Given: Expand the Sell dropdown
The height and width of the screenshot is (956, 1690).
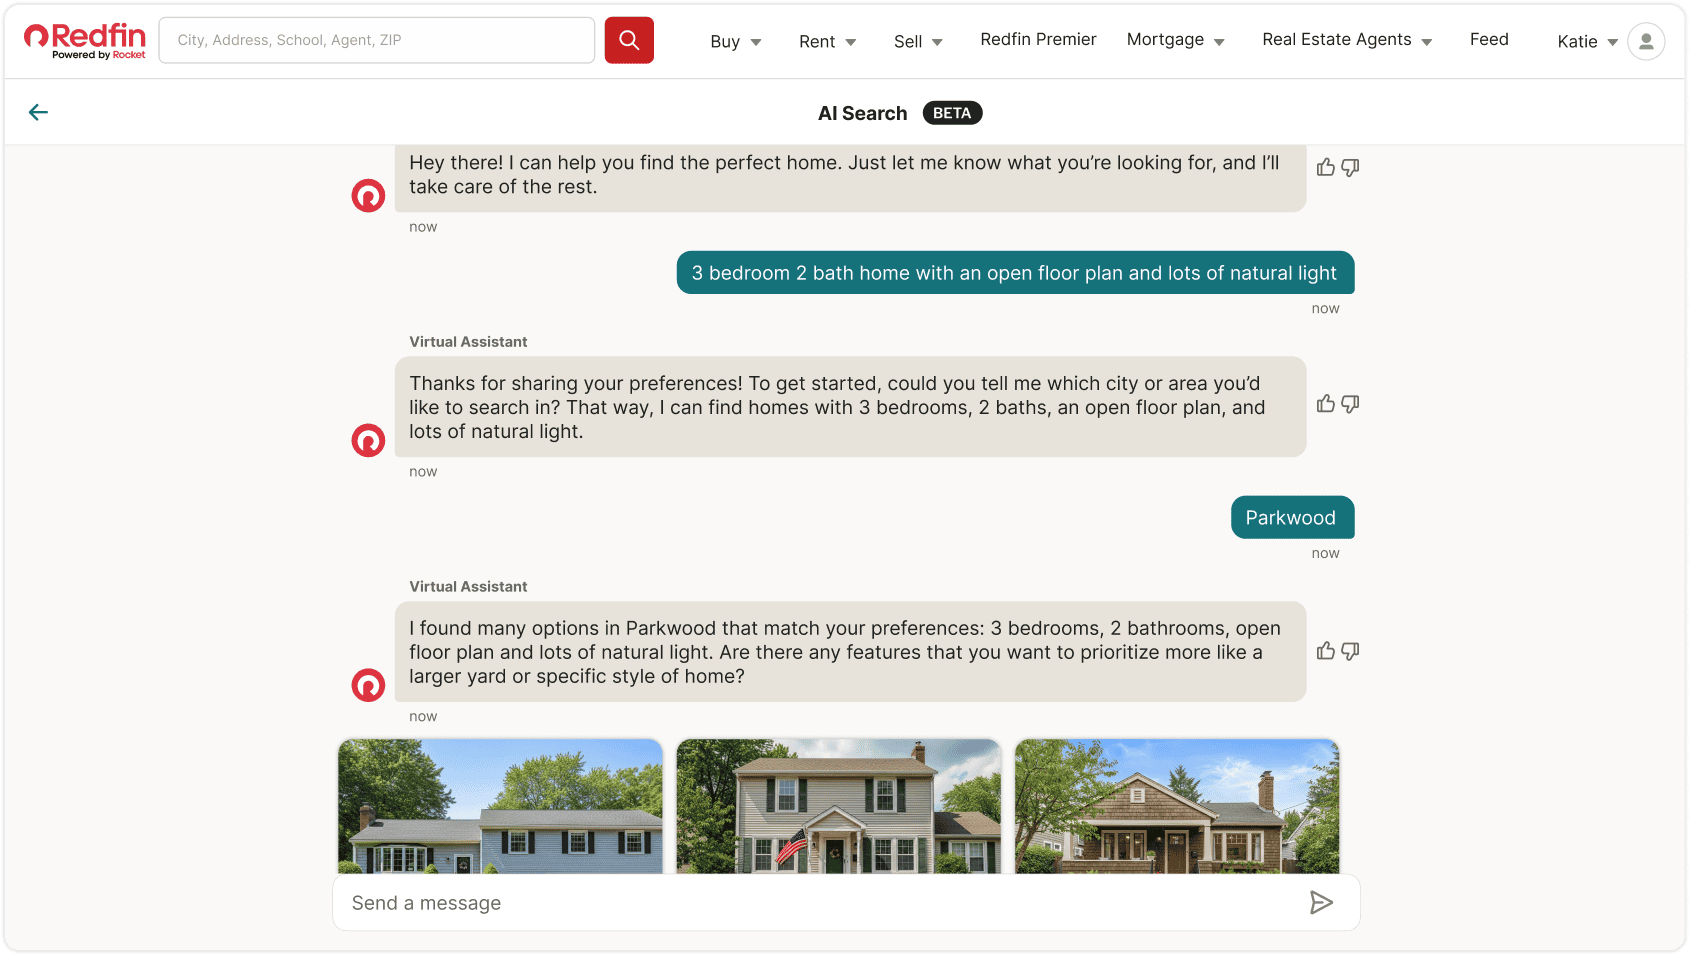Looking at the screenshot, I should 917,41.
